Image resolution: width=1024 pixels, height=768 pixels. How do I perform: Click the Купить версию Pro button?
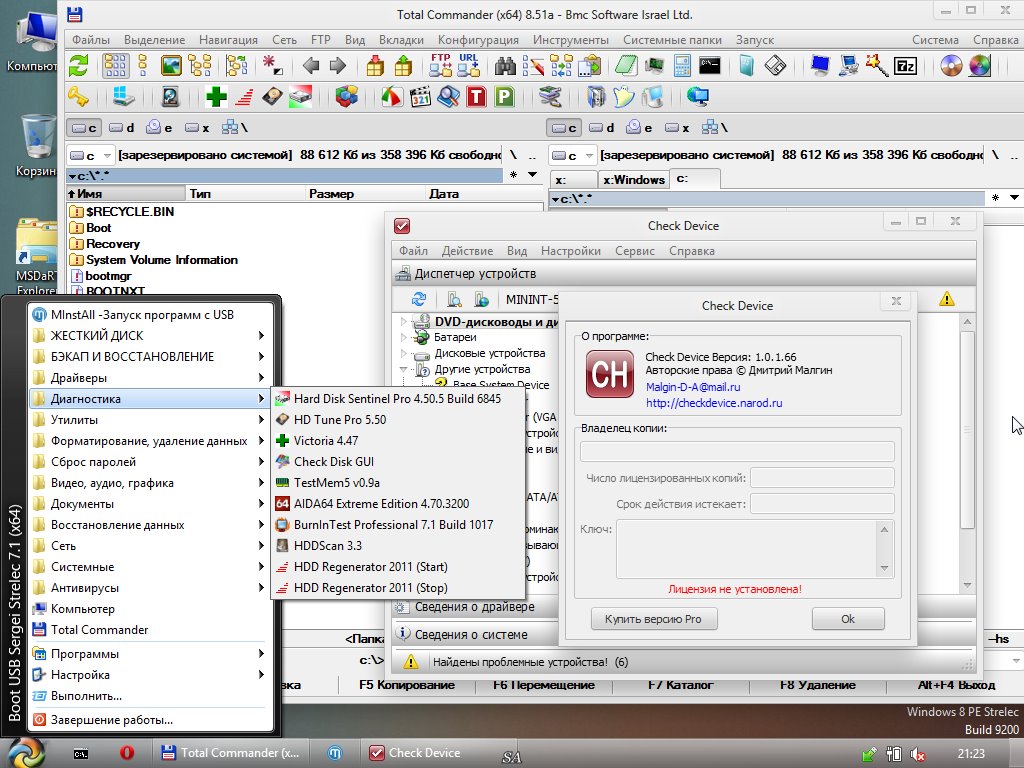tap(654, 619)
